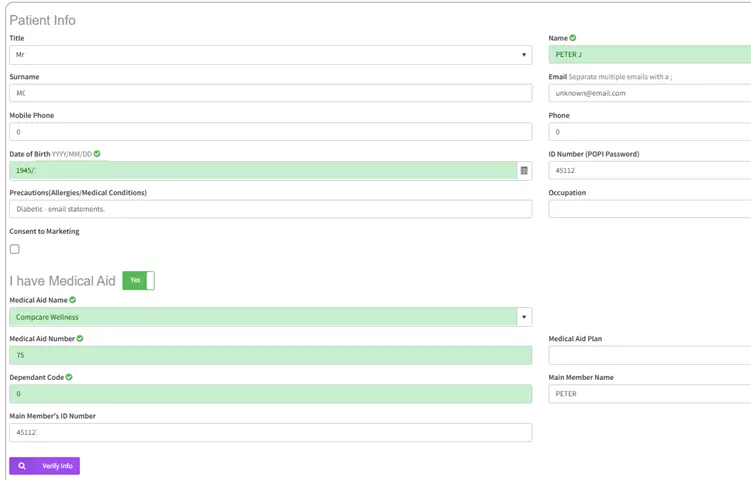This screenshot has height=482, width=751.
Task: Click the check icon next to Date of Birth
Action: point(97,154)
